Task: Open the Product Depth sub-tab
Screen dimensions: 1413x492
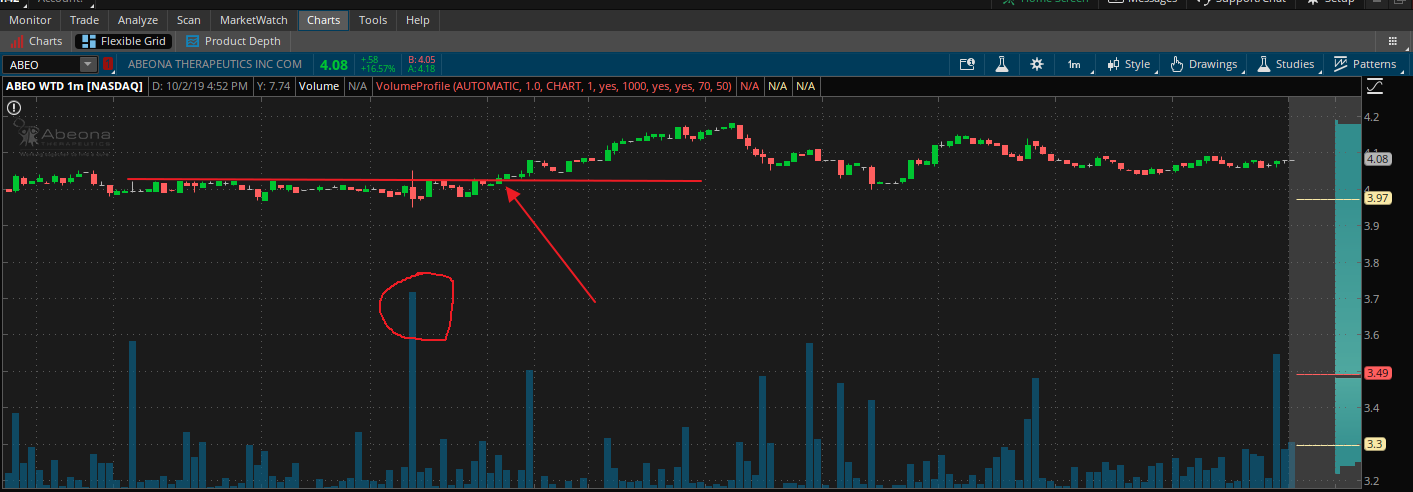Action: coord(234,41)
